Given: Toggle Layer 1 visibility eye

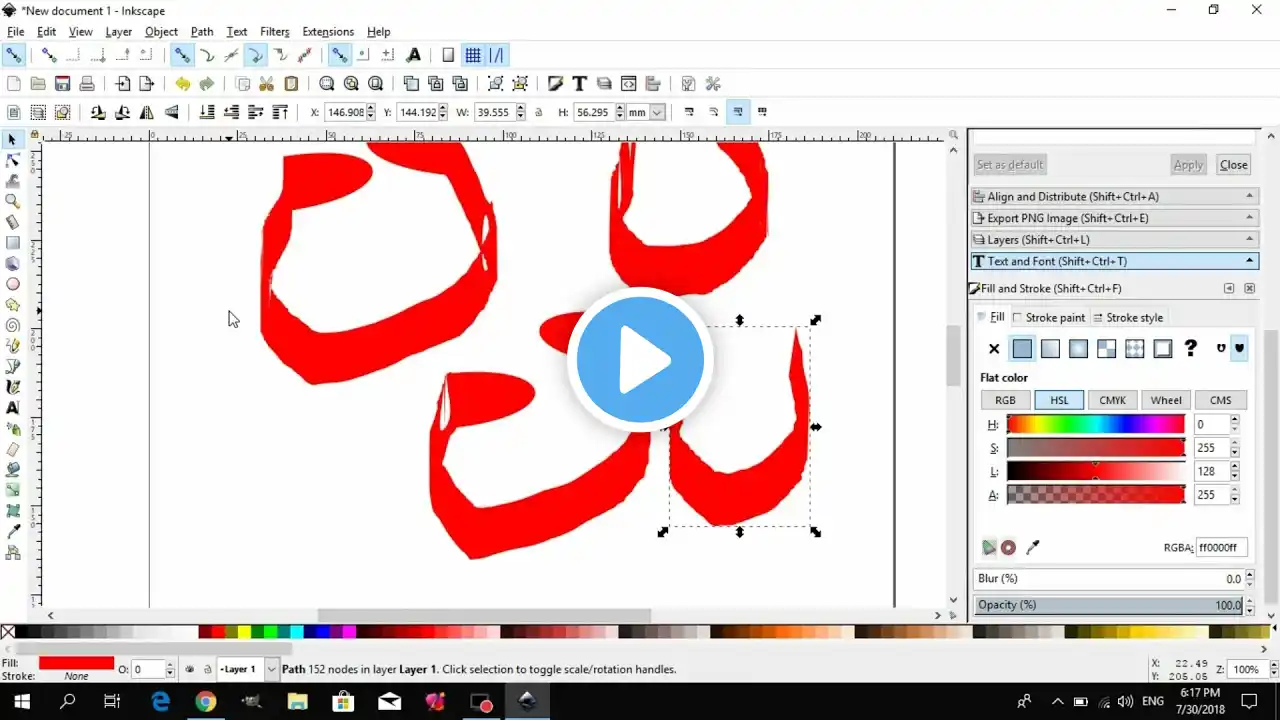Looking at the screenshot, I should (x=190, y=669).
